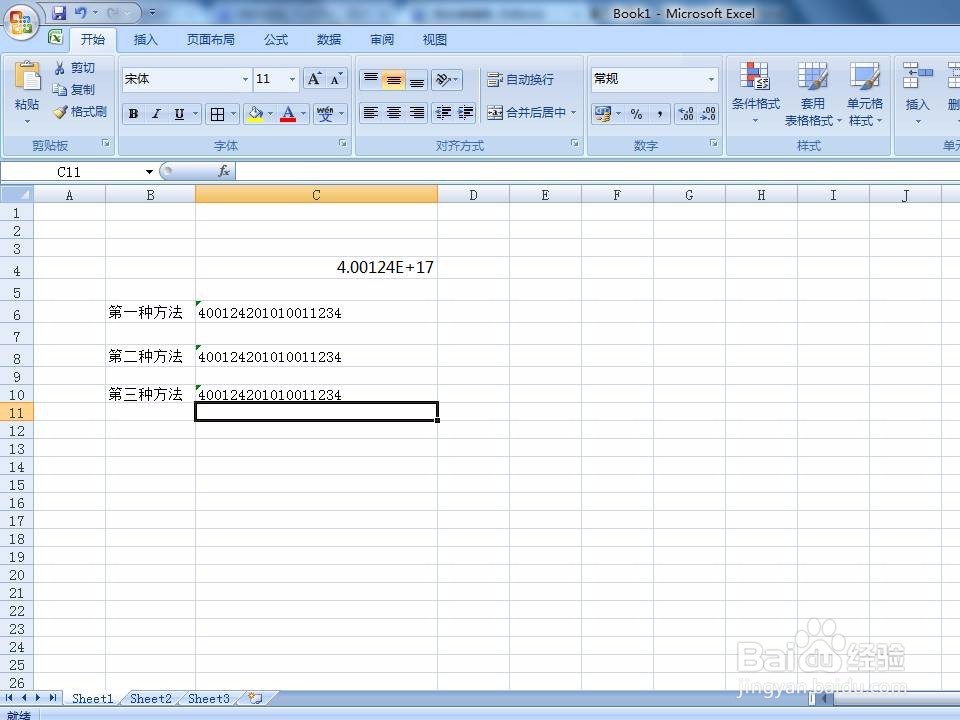Switch to Sheet2 tab

click(151, 699)
